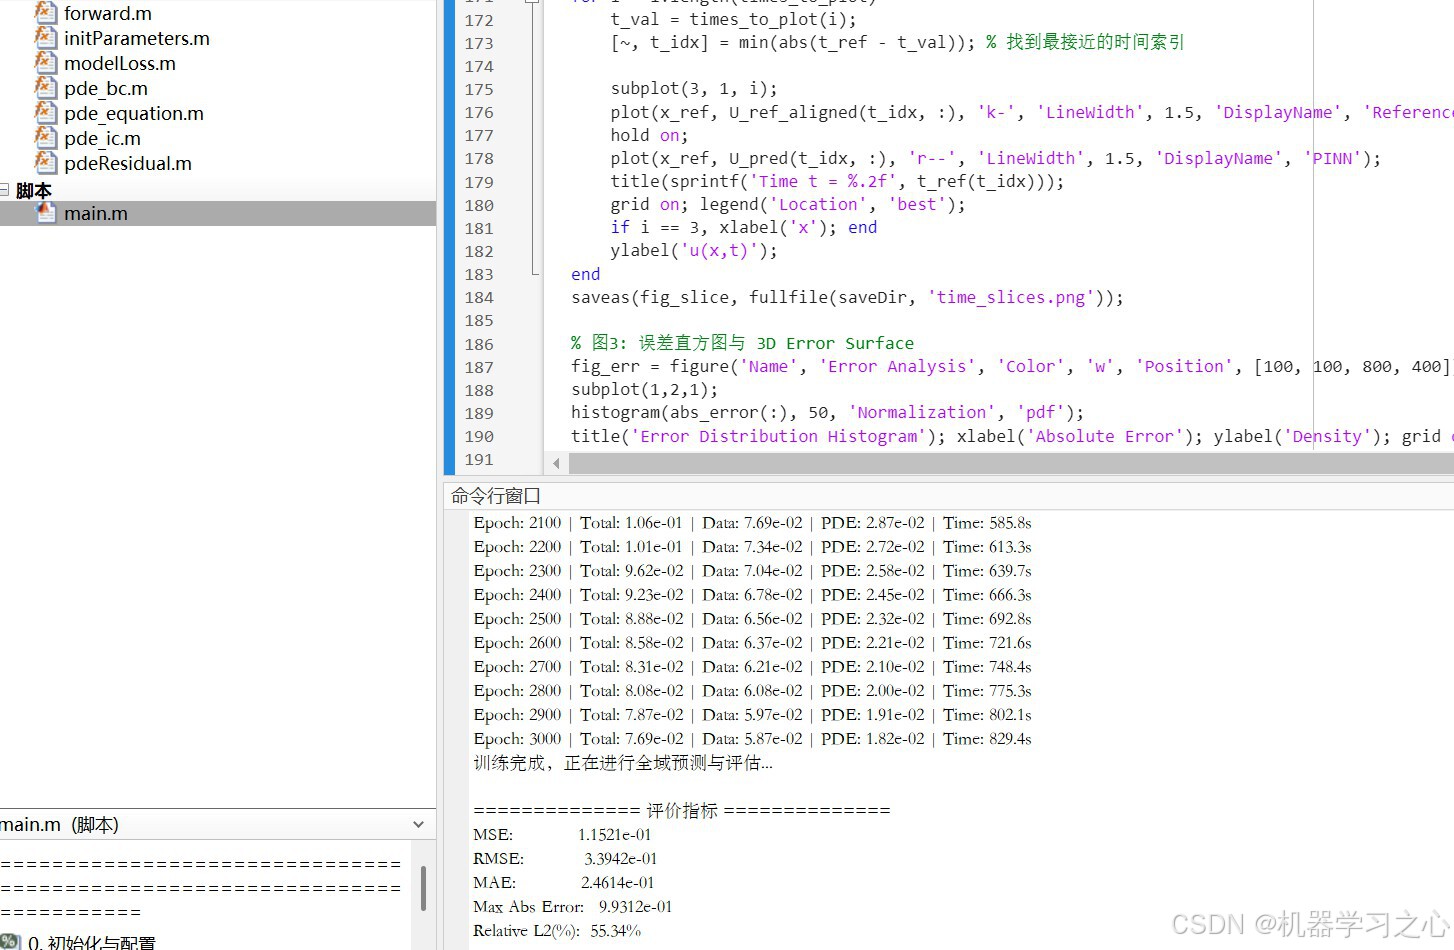Image resolution: width=1454 pixels, height=950 pixels.
Task: Click the '训练完成，正在进行全域预测与评估...' message
Action: (623, 763)
